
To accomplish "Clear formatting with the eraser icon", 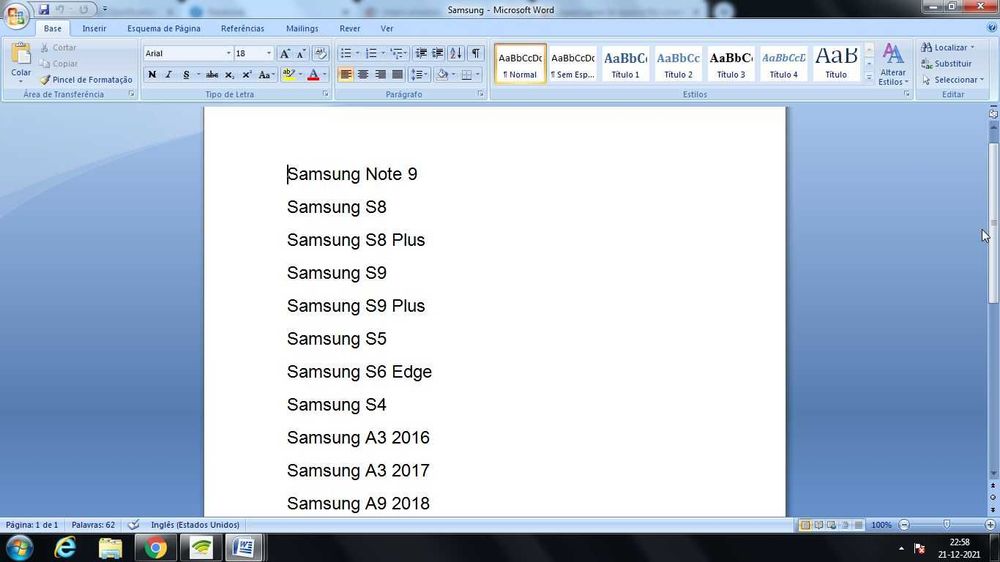I will click(x=321, y=54).
